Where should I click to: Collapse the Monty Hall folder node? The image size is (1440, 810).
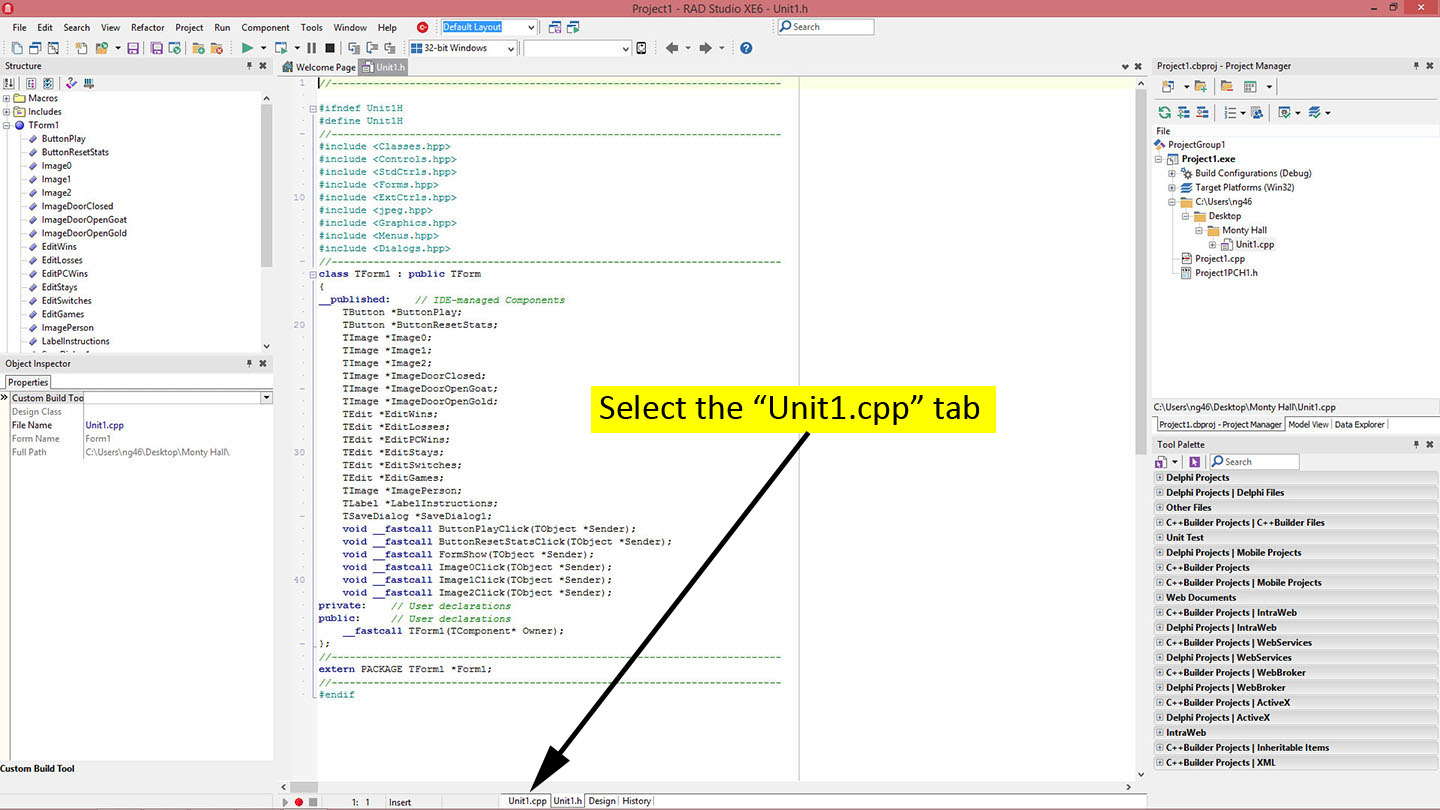[x=1199, y=230]
